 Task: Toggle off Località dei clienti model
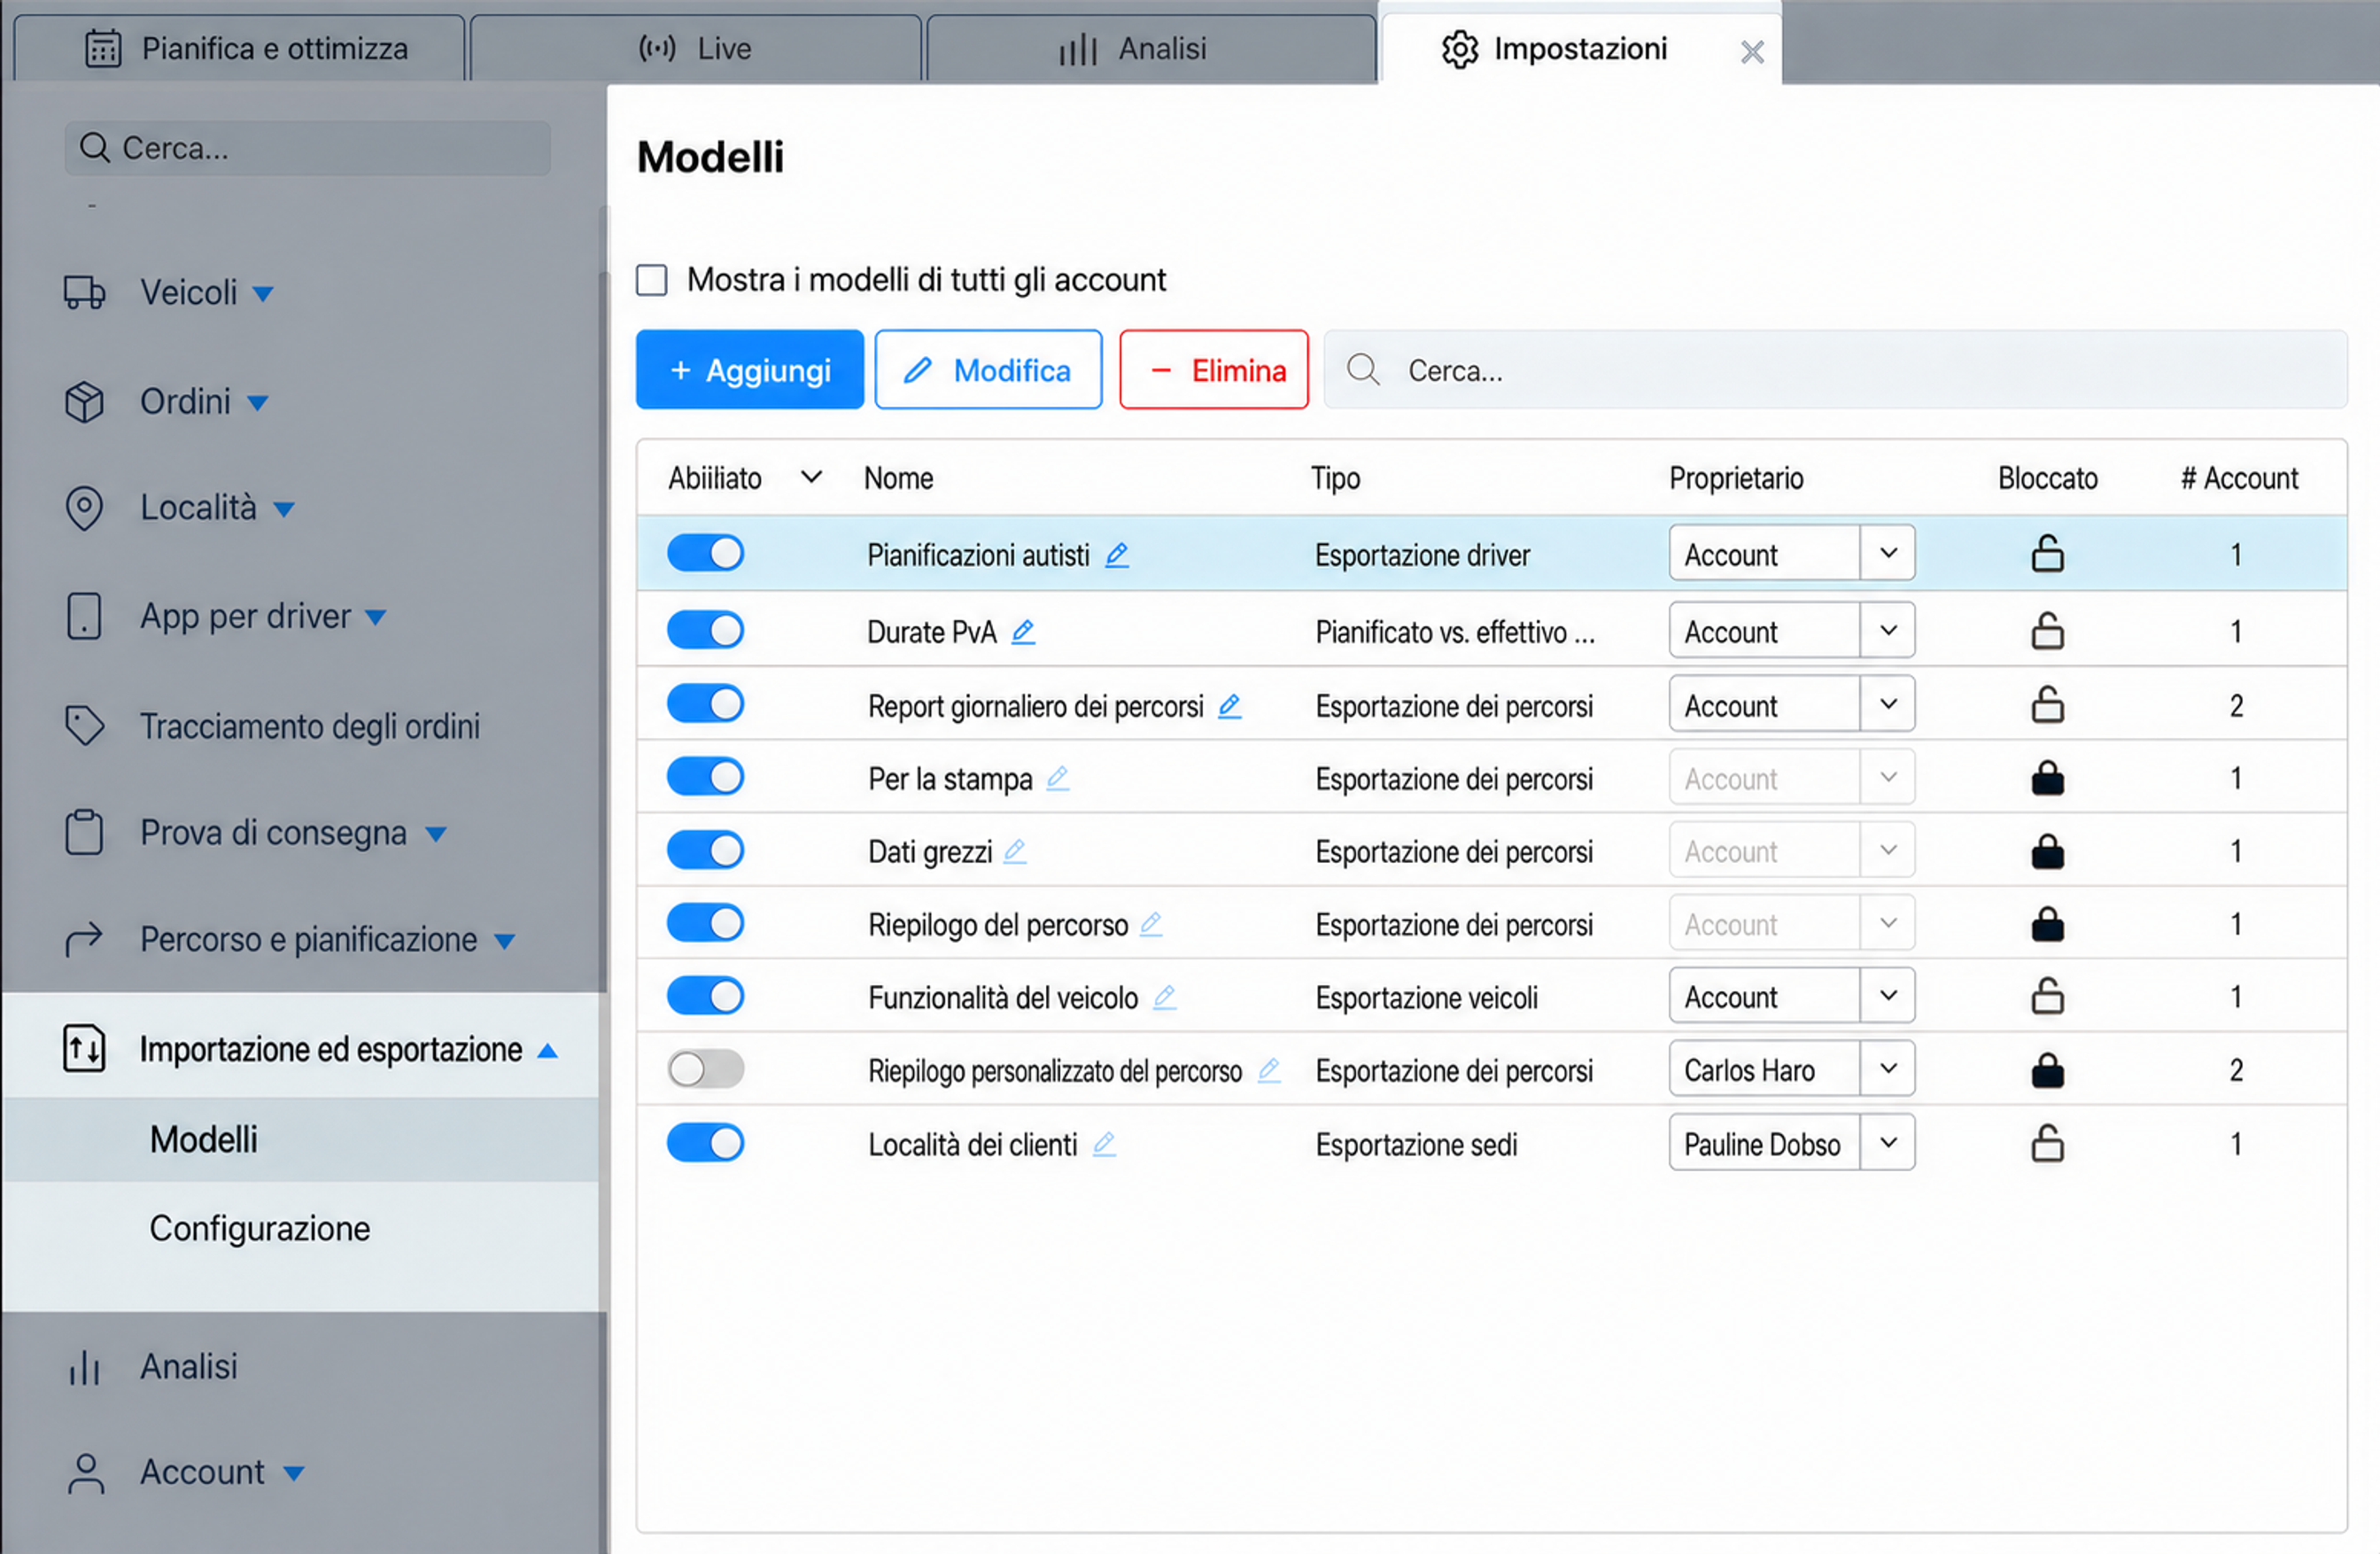point(705,1143)
